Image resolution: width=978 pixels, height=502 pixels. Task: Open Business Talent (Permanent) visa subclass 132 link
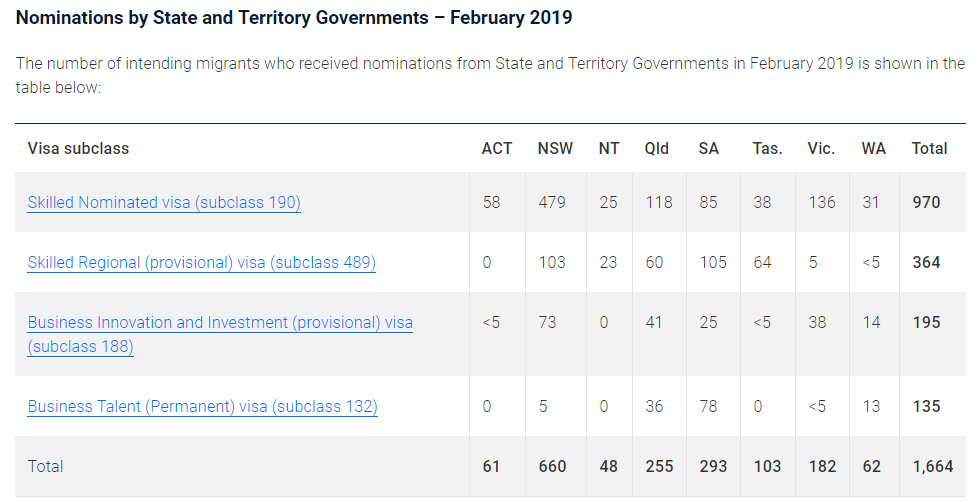(x=202, y=407)
